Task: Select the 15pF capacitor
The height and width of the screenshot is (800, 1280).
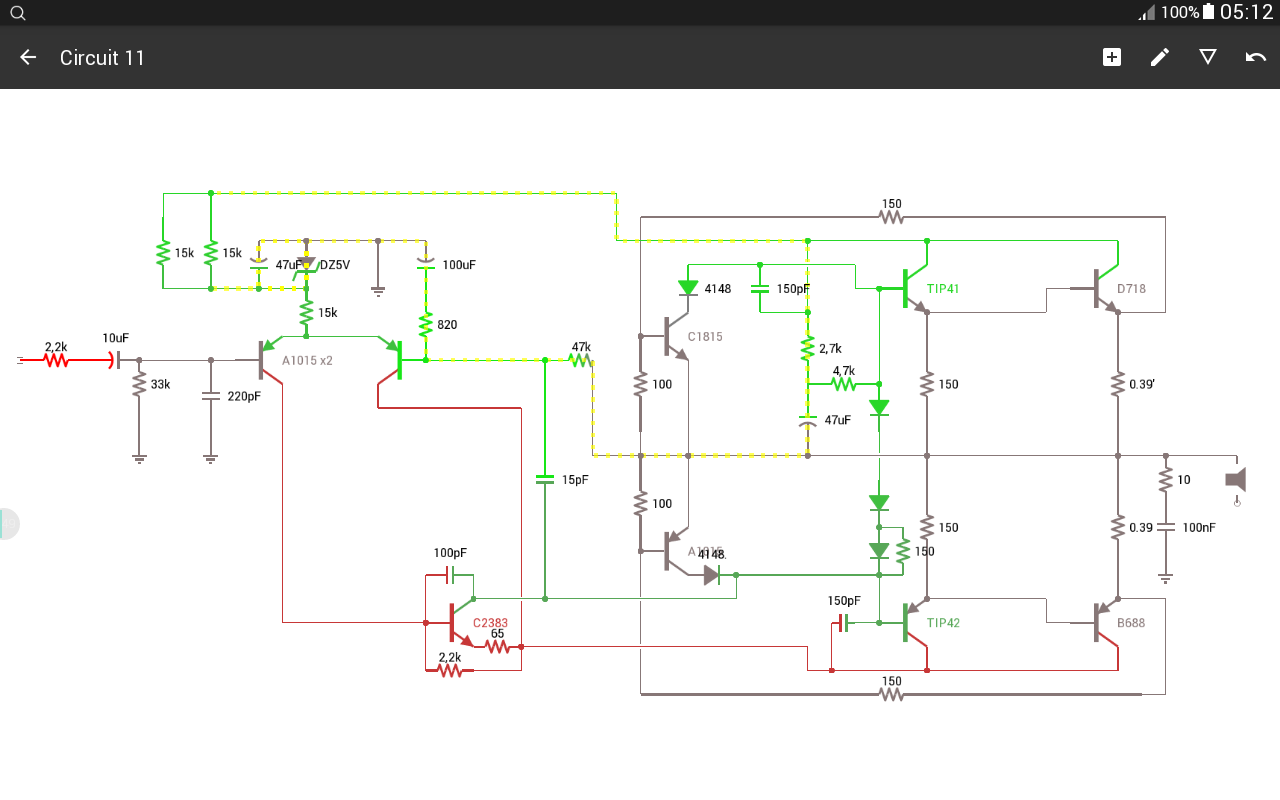Action: point(545,479)
